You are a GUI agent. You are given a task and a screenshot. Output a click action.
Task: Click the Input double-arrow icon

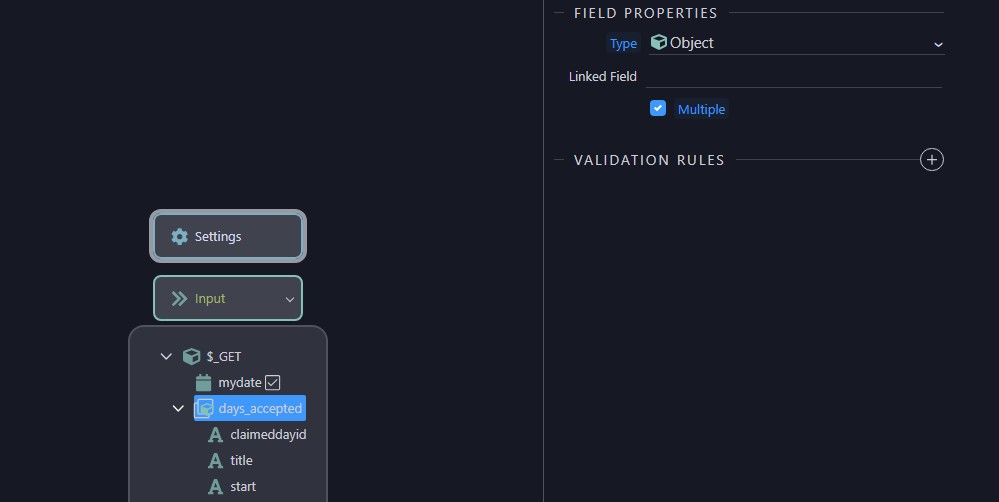pos(180,298)
